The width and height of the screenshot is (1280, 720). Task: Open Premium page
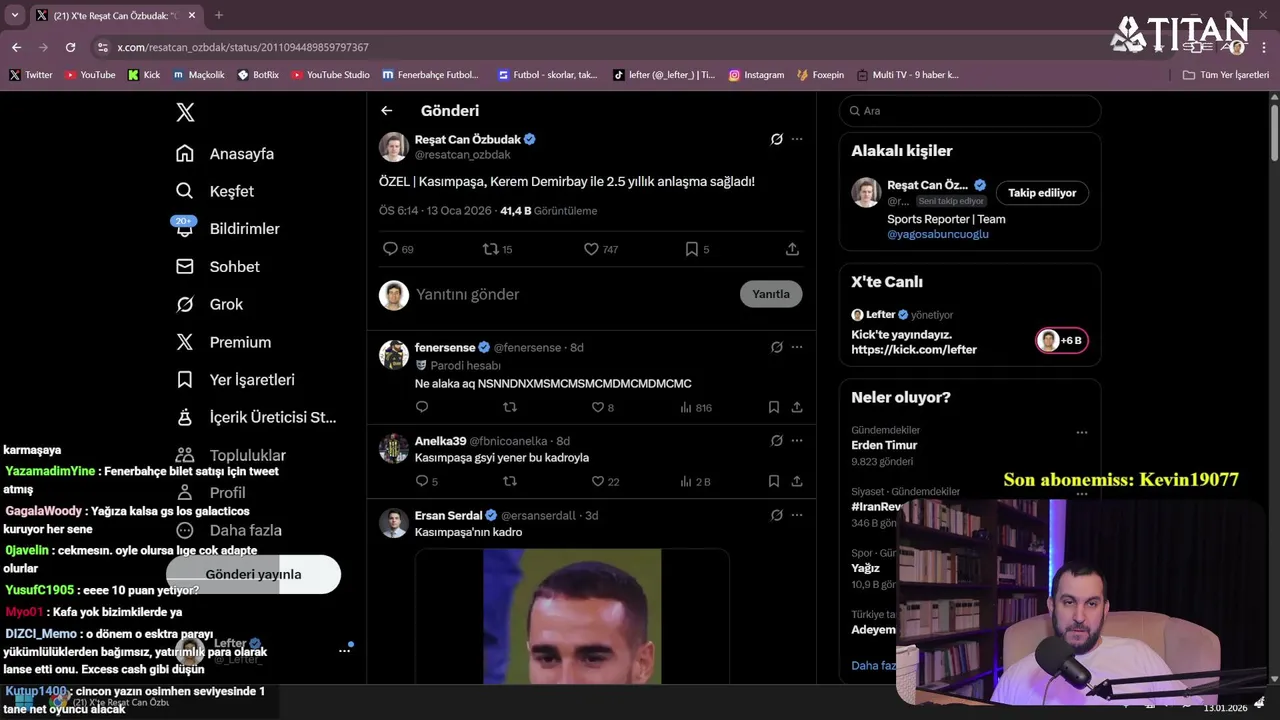click(223, 342)
